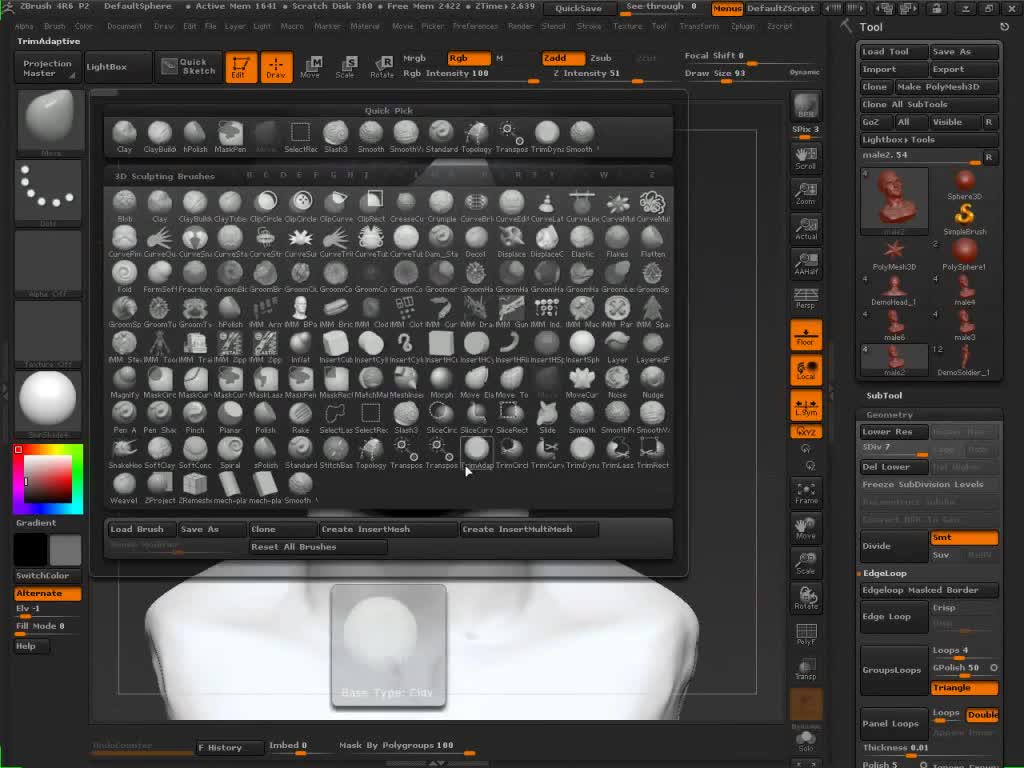Viewport: 1024px width, 768px height.
Task: Select the TrimAdaptive brush in the palette
Action: (x=476, y=450)
